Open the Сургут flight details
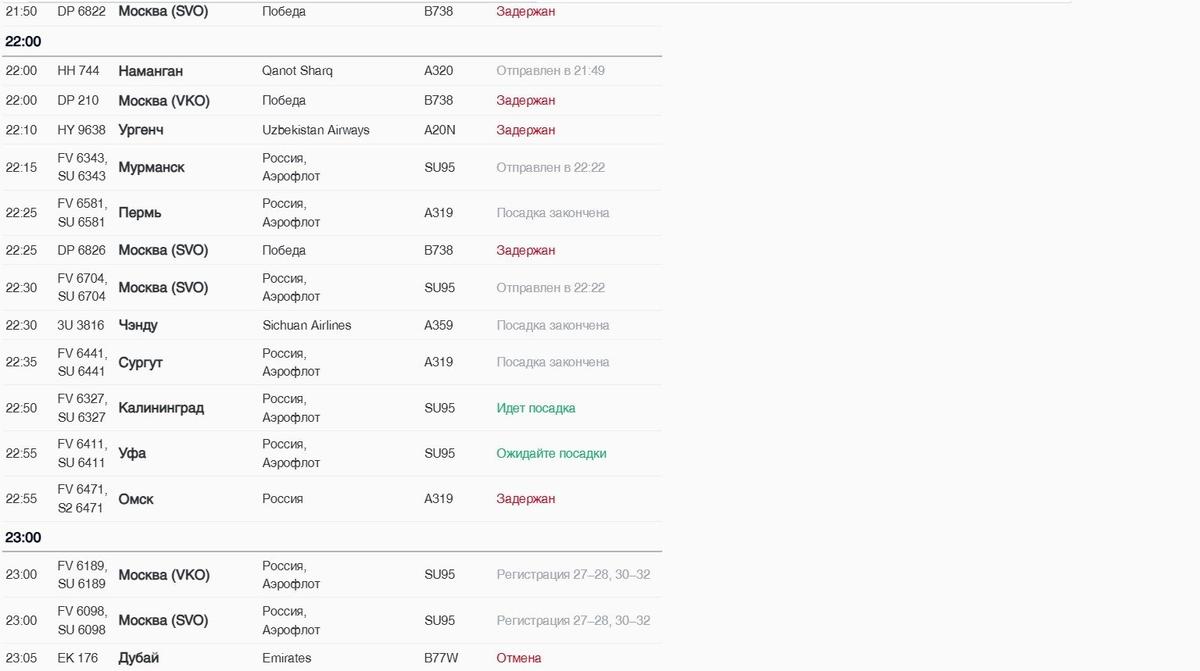Viewport: 1200px width, 671px height. coord(140,362)
